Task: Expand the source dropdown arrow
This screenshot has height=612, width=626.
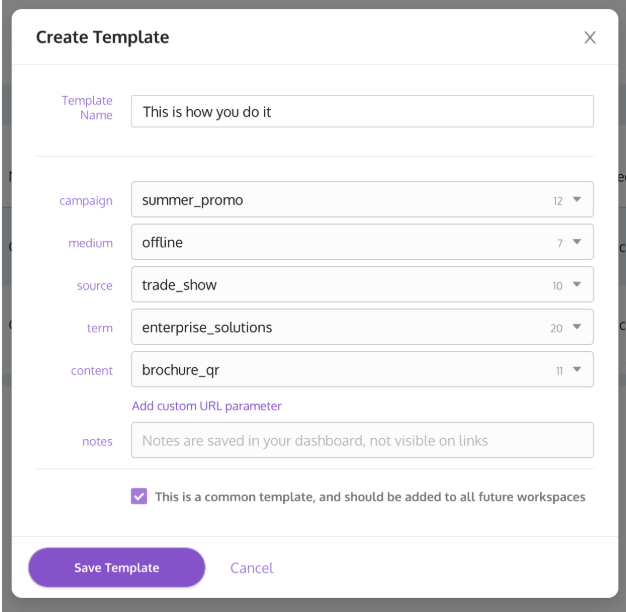Action: click(576, 284)
